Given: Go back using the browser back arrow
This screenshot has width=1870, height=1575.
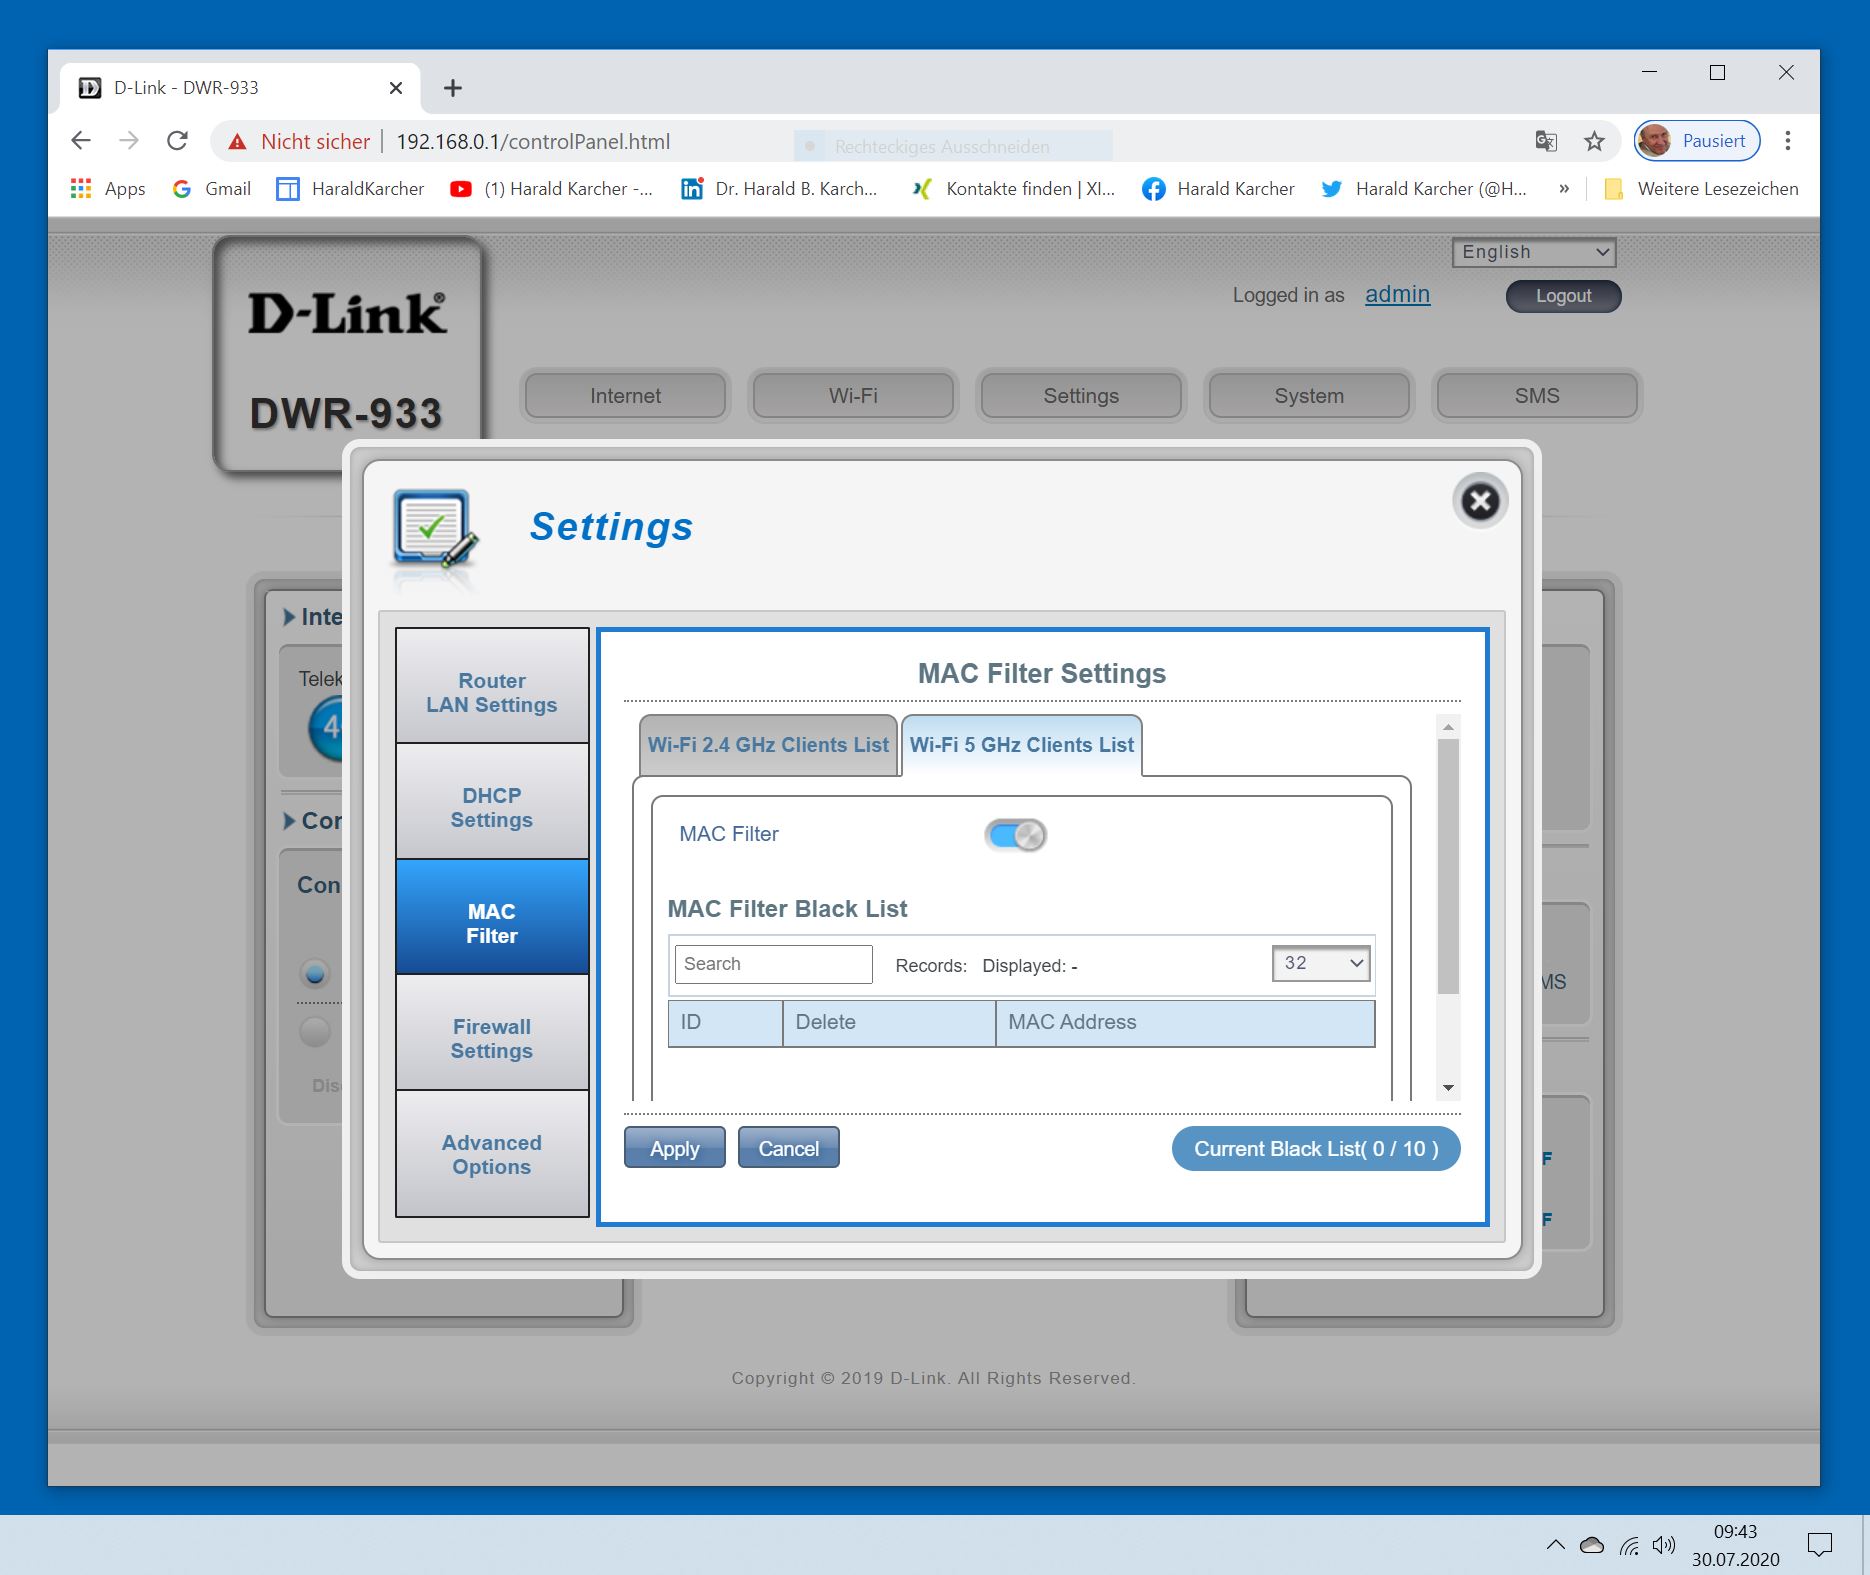Looking at the screenshot, I should pos(81,141).
